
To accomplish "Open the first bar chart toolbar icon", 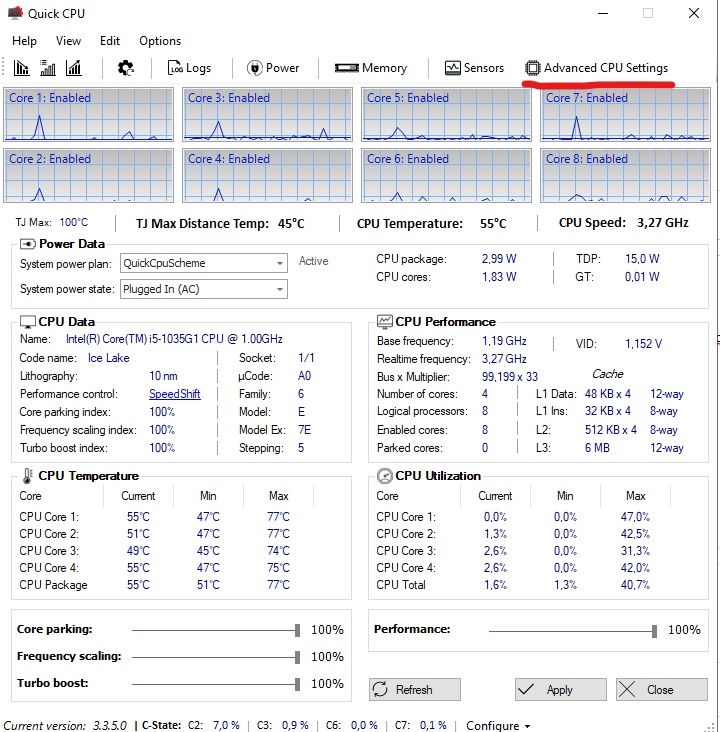I will (21, 68).
